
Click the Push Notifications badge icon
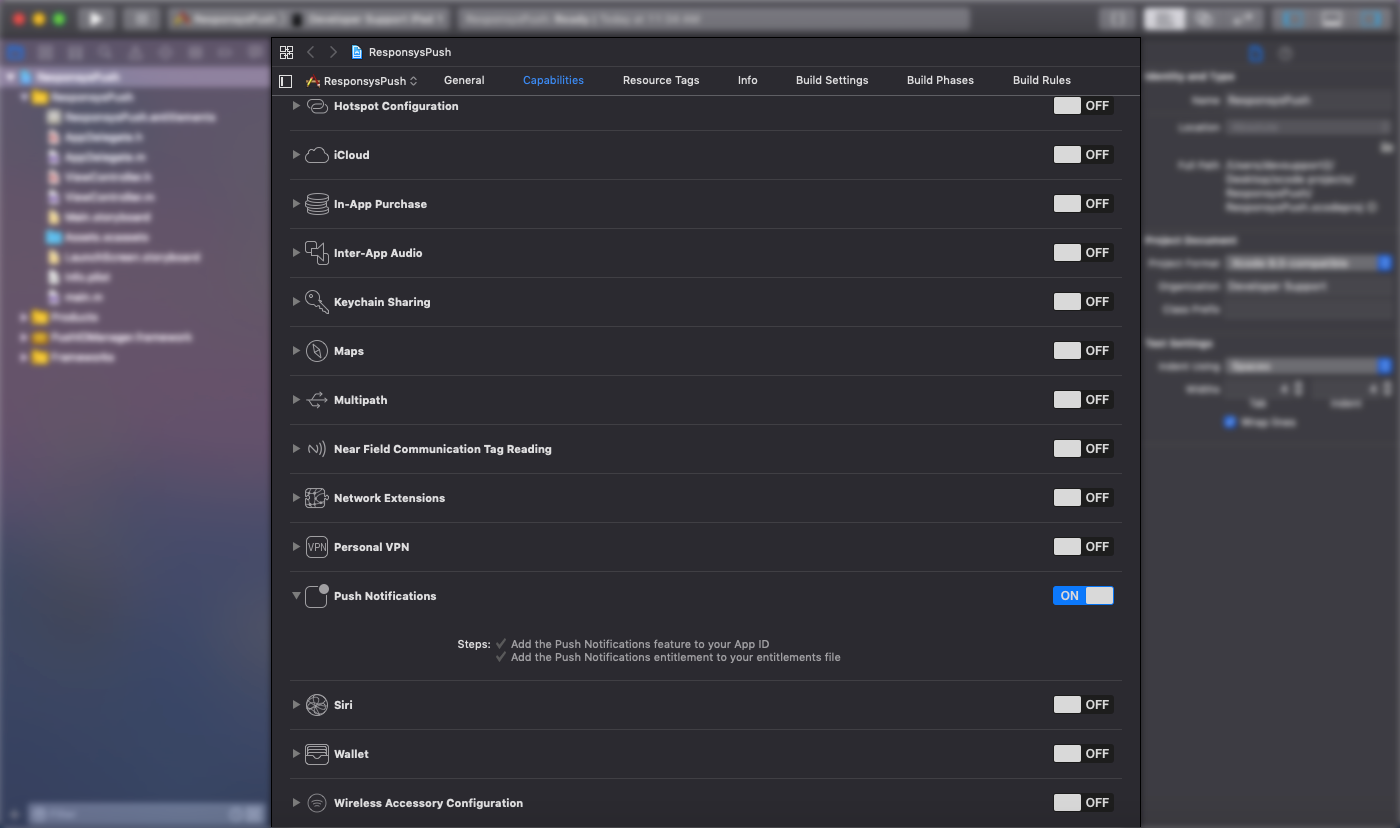(x=317, y=596)
